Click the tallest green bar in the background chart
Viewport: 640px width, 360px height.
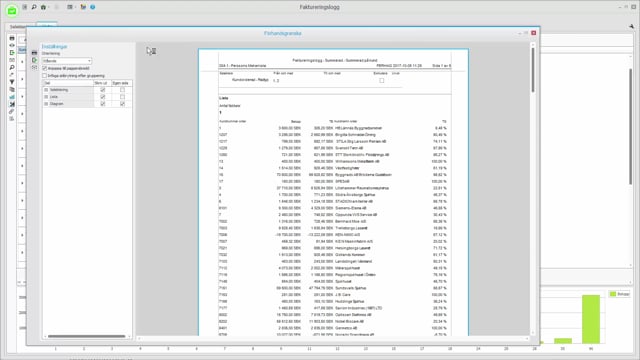coord(591,319)
